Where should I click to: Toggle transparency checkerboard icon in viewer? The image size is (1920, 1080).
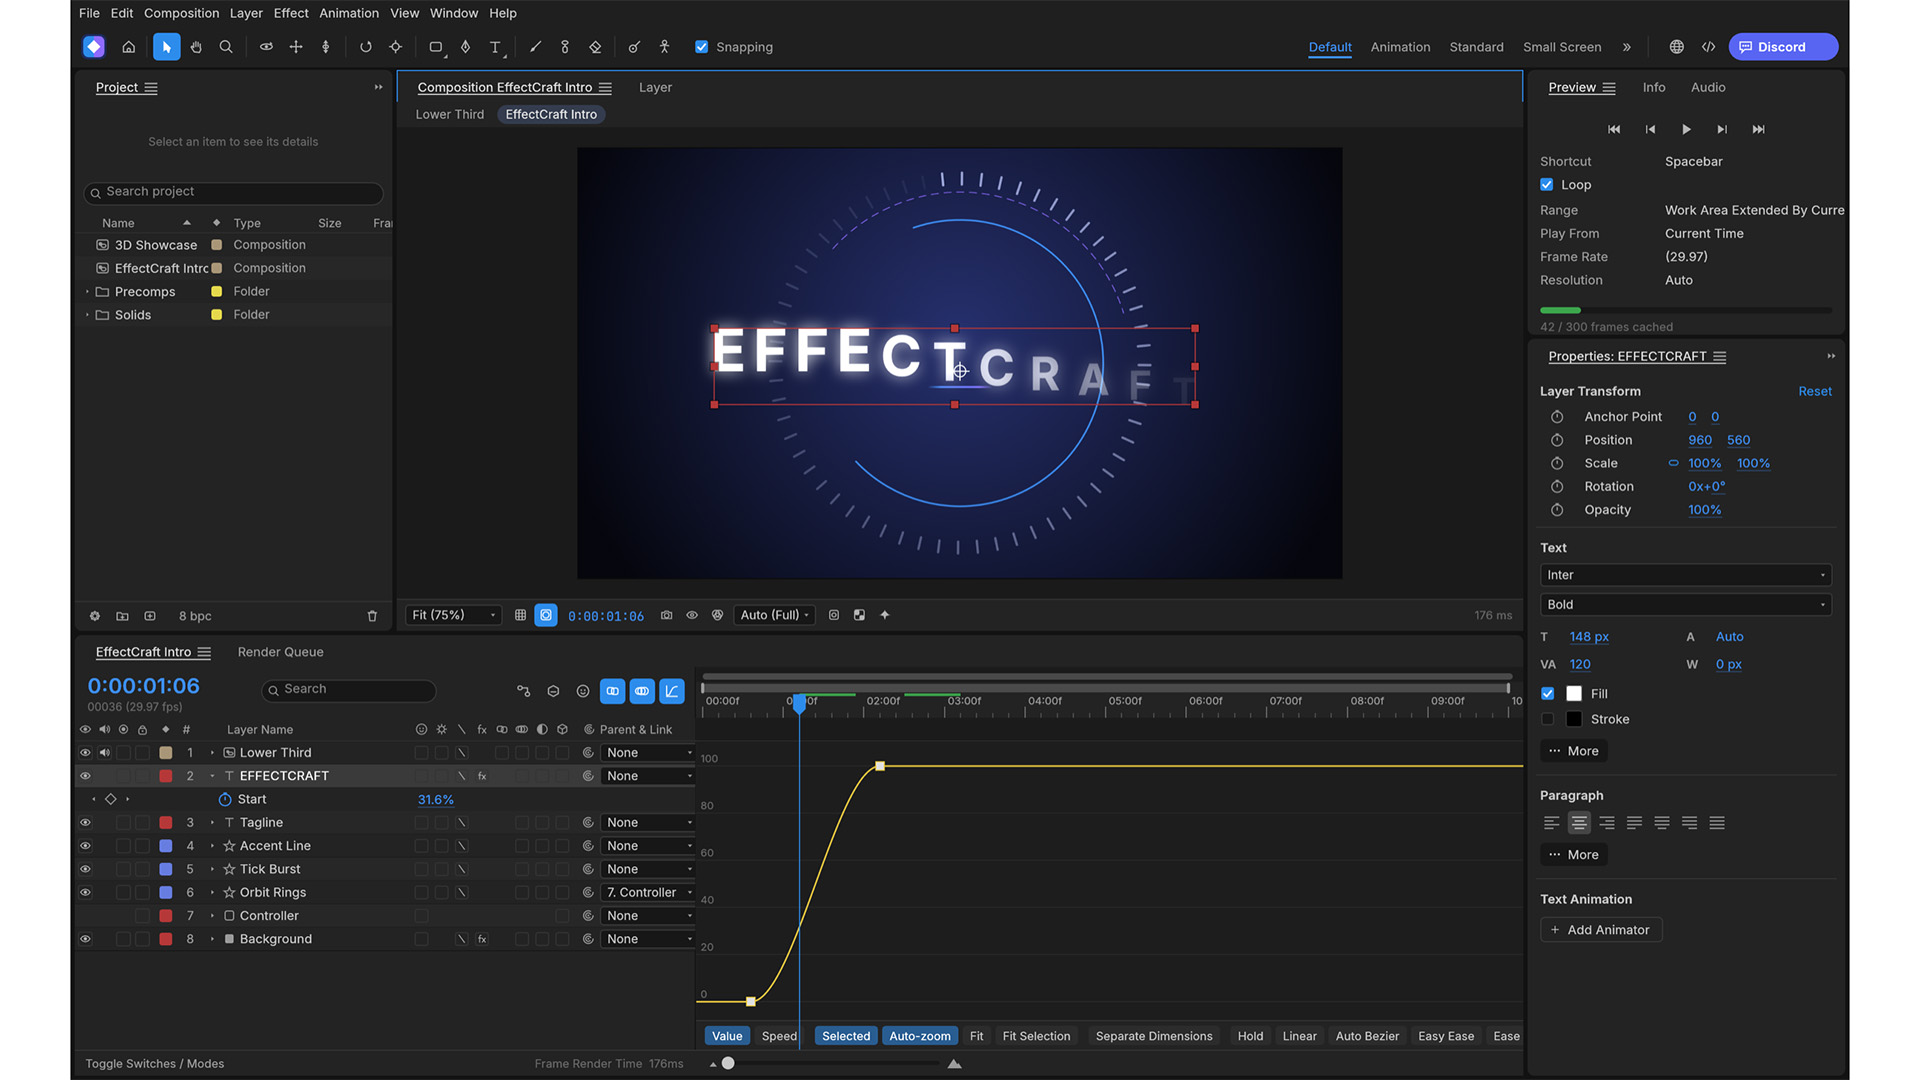click(x=859, y=615)
